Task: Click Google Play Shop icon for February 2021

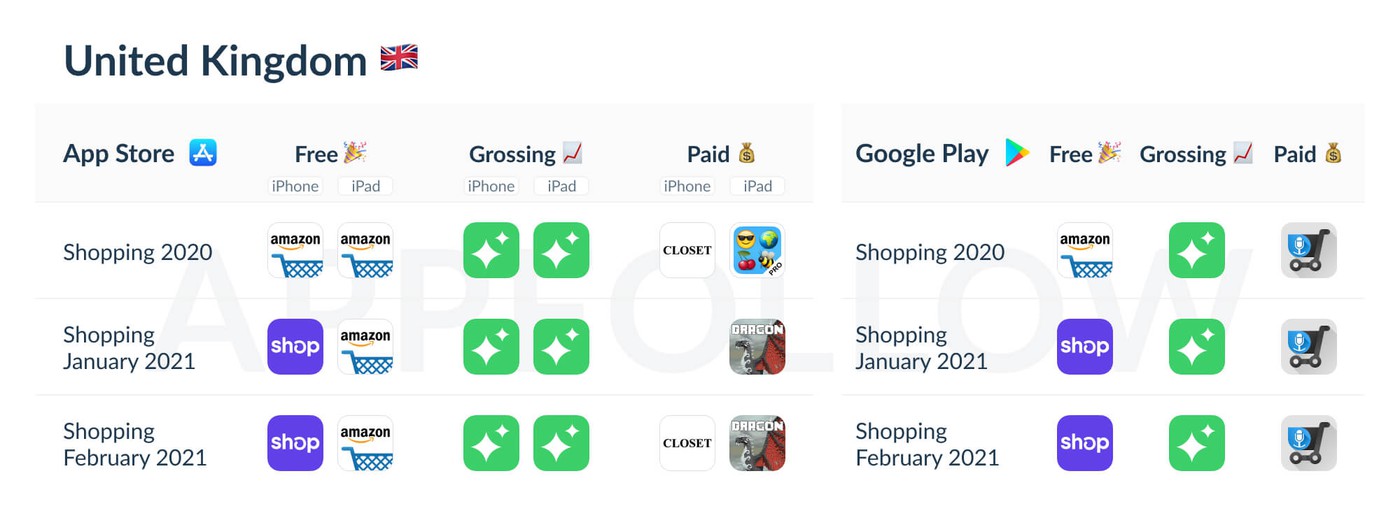Action: coord(1085,443)
